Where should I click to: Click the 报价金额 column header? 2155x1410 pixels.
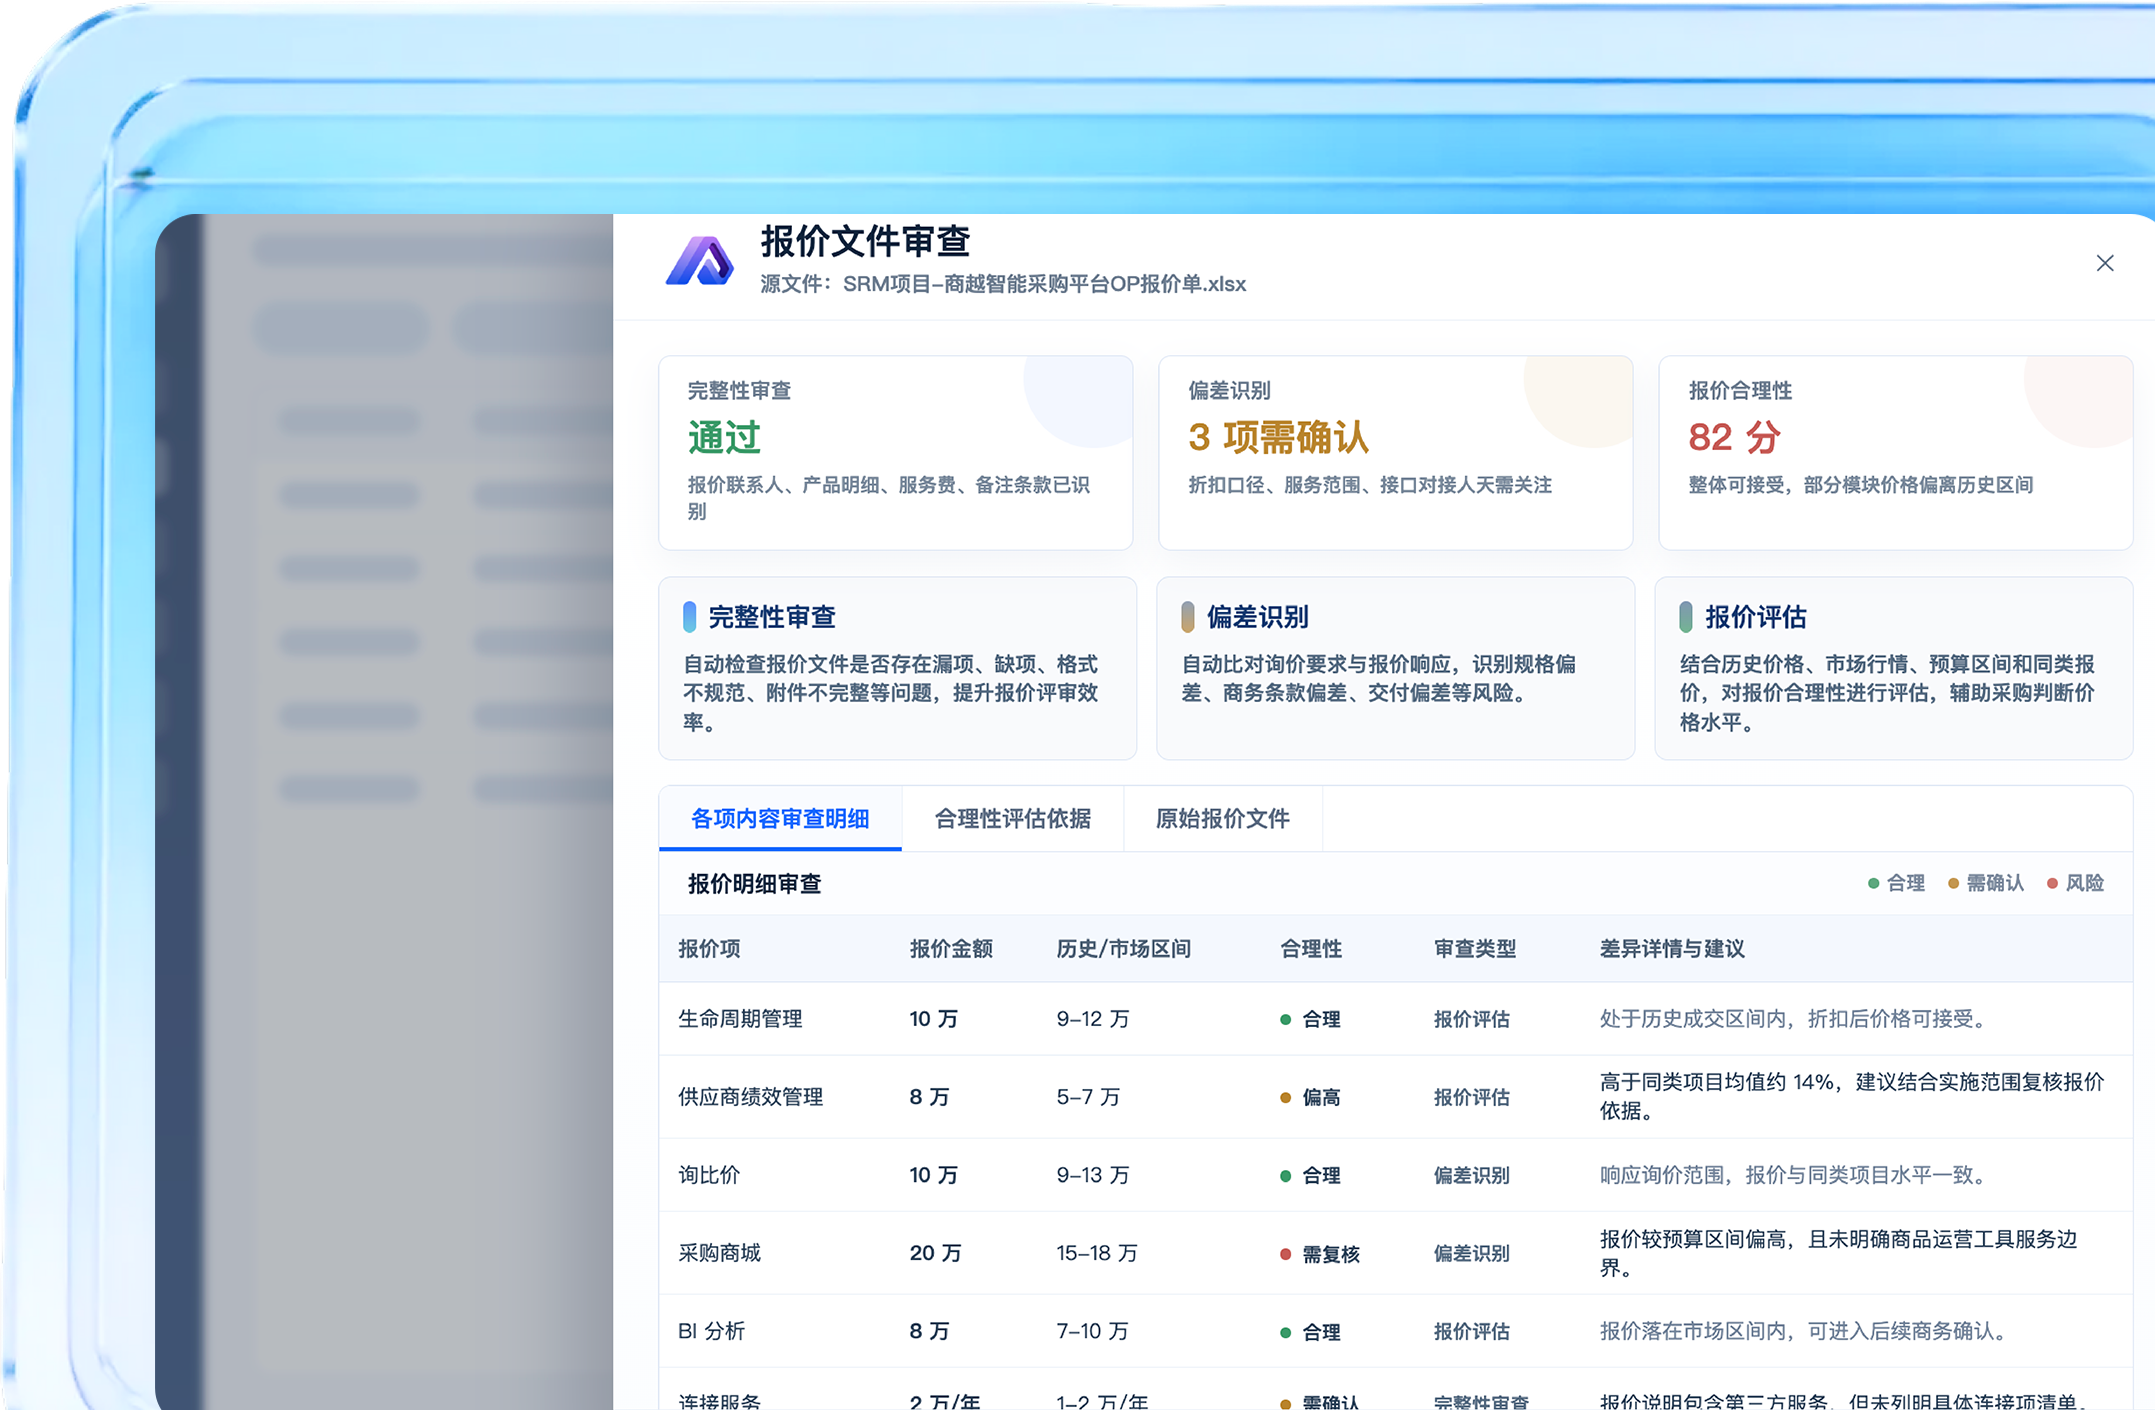pyautogui.click(x=950, y=948)
